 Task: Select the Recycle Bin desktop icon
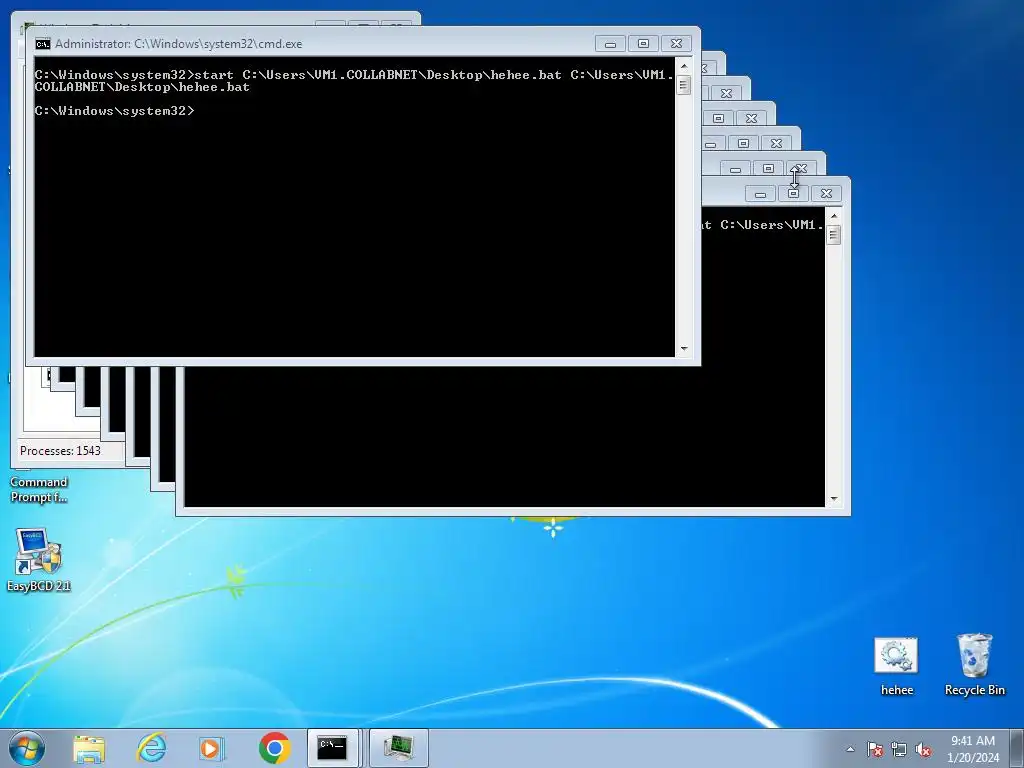pyautogui.click(x=974, y=665)
